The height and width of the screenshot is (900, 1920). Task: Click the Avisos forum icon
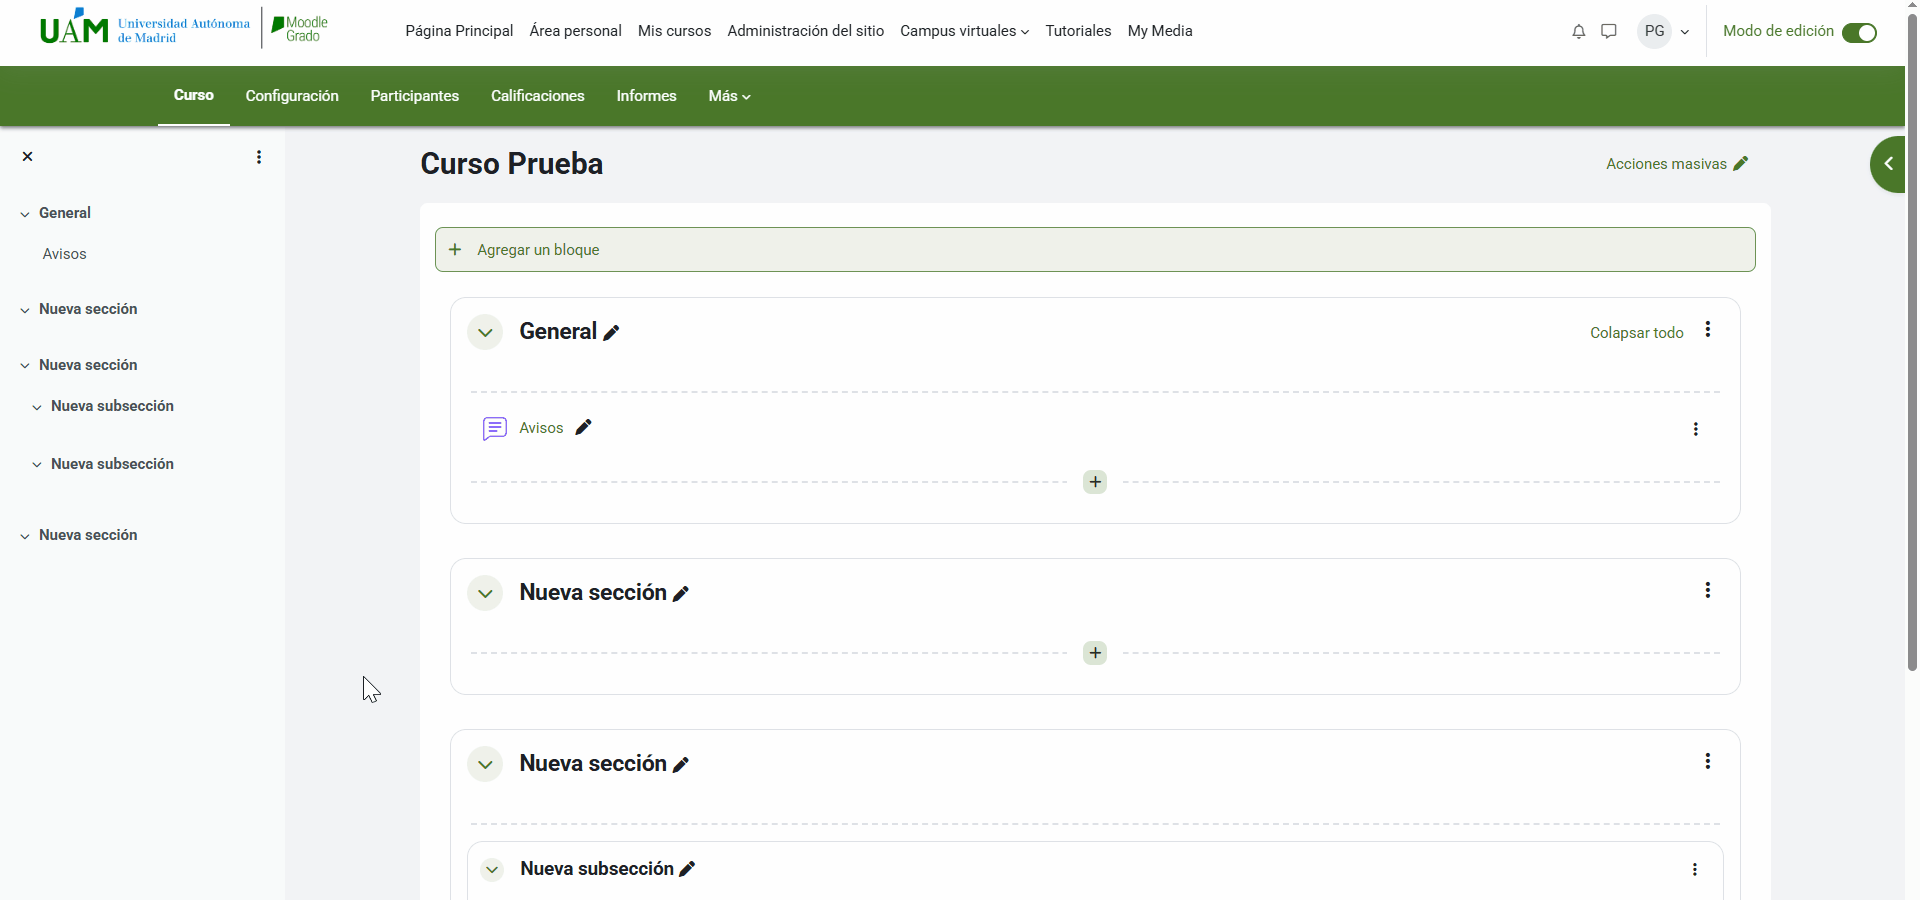coord(494,429)
